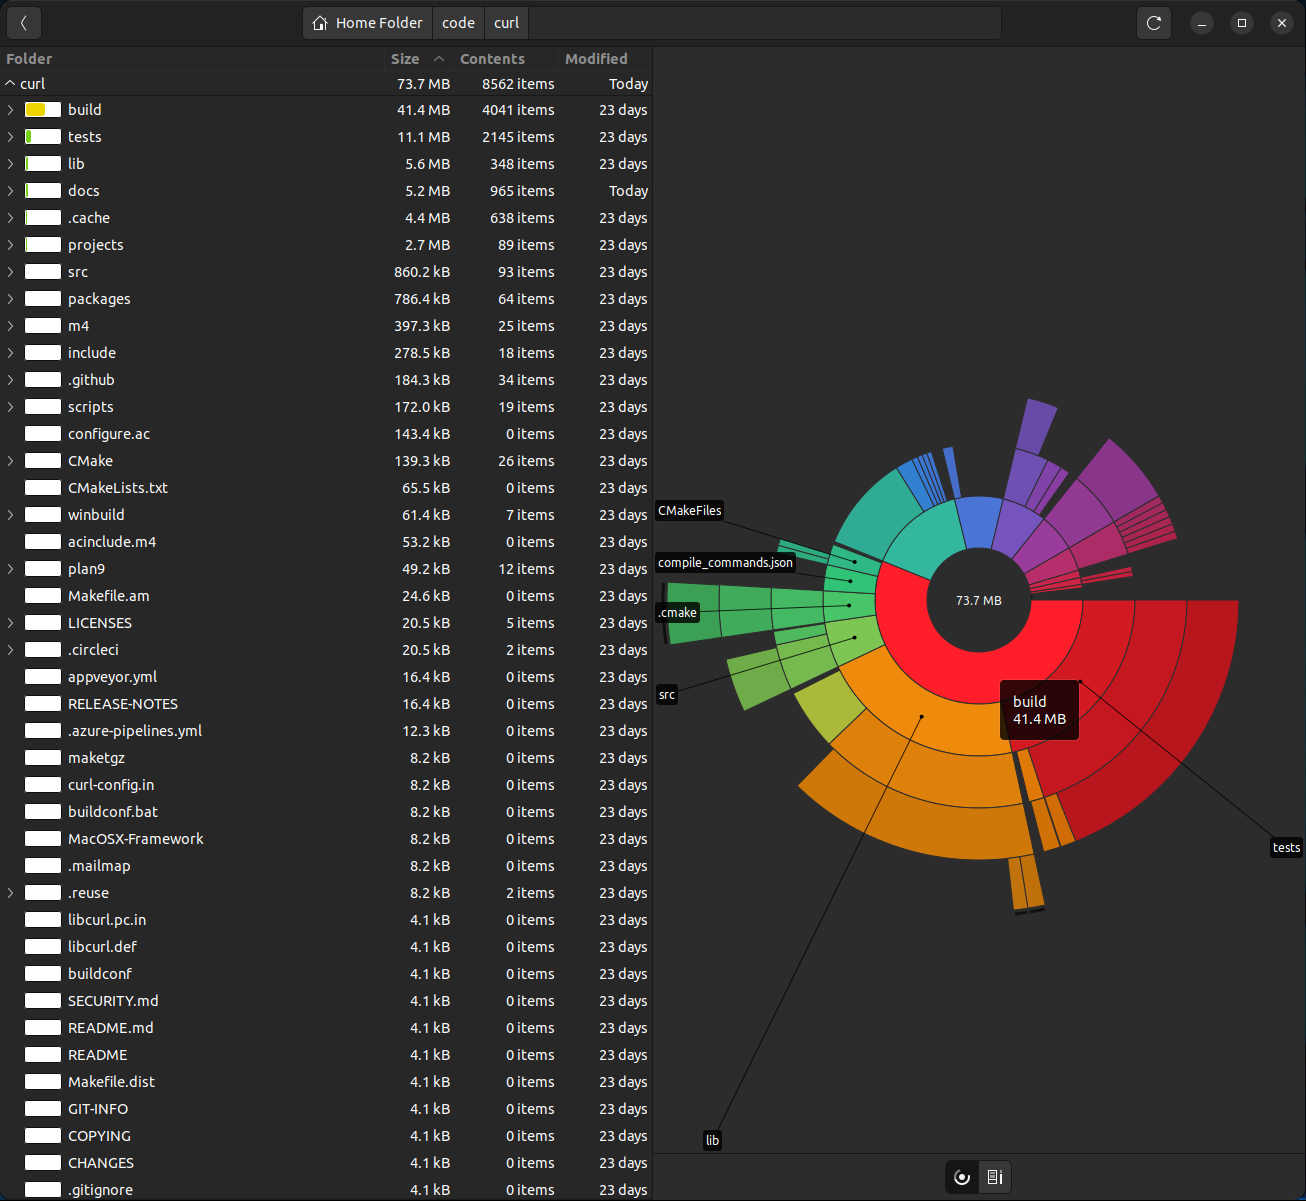Expand the src folder row
1306x1201 pixels.
(10, 272)
